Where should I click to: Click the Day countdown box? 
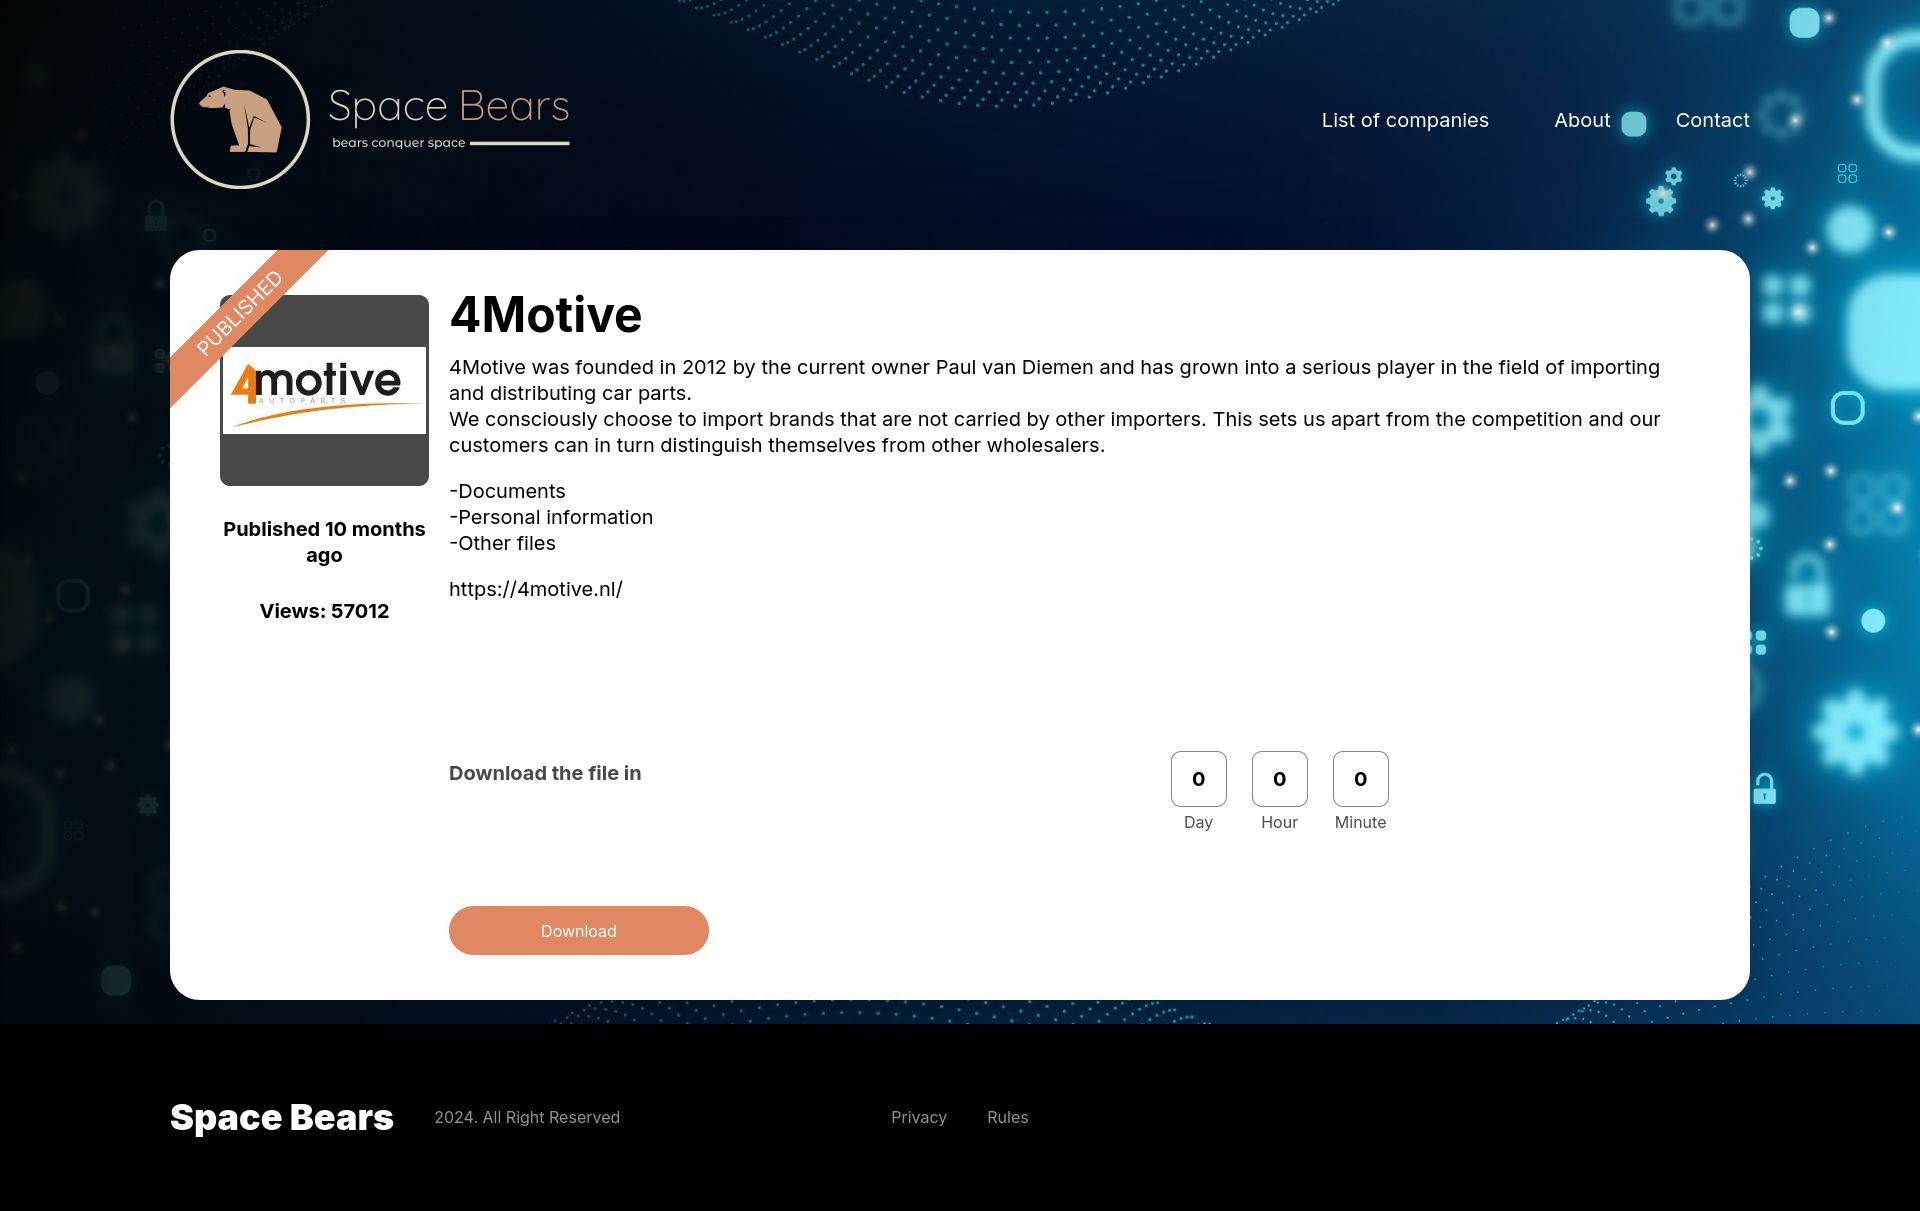pyautogui.click(x=1198, y=779)
